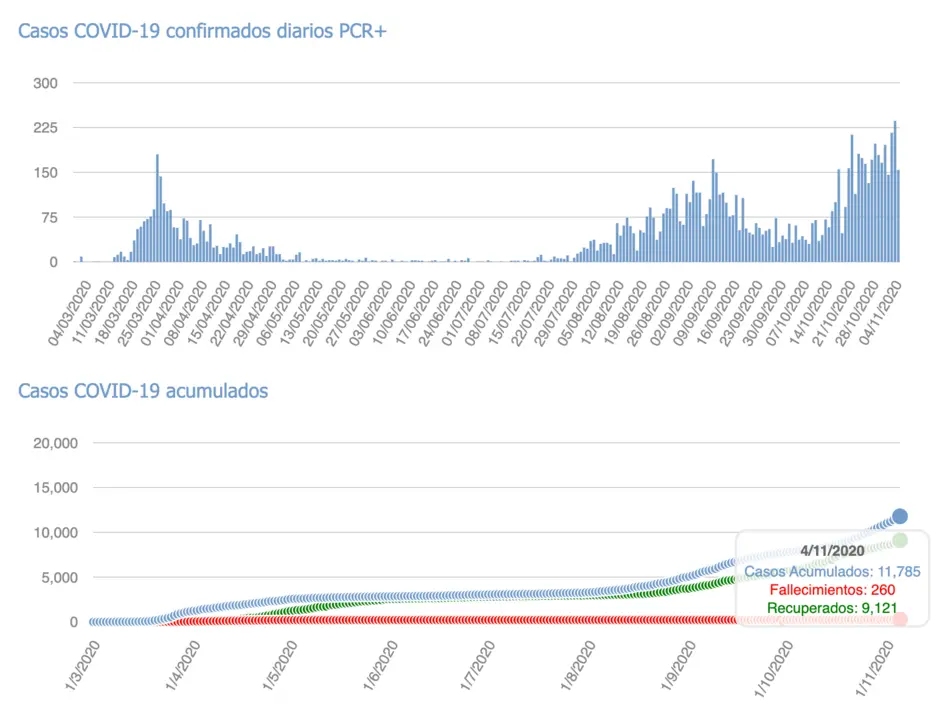The width and height of the screenshot is (945, 720).
Task: Click the red Fallecimientos end point marker
Action: pos(899,620)
